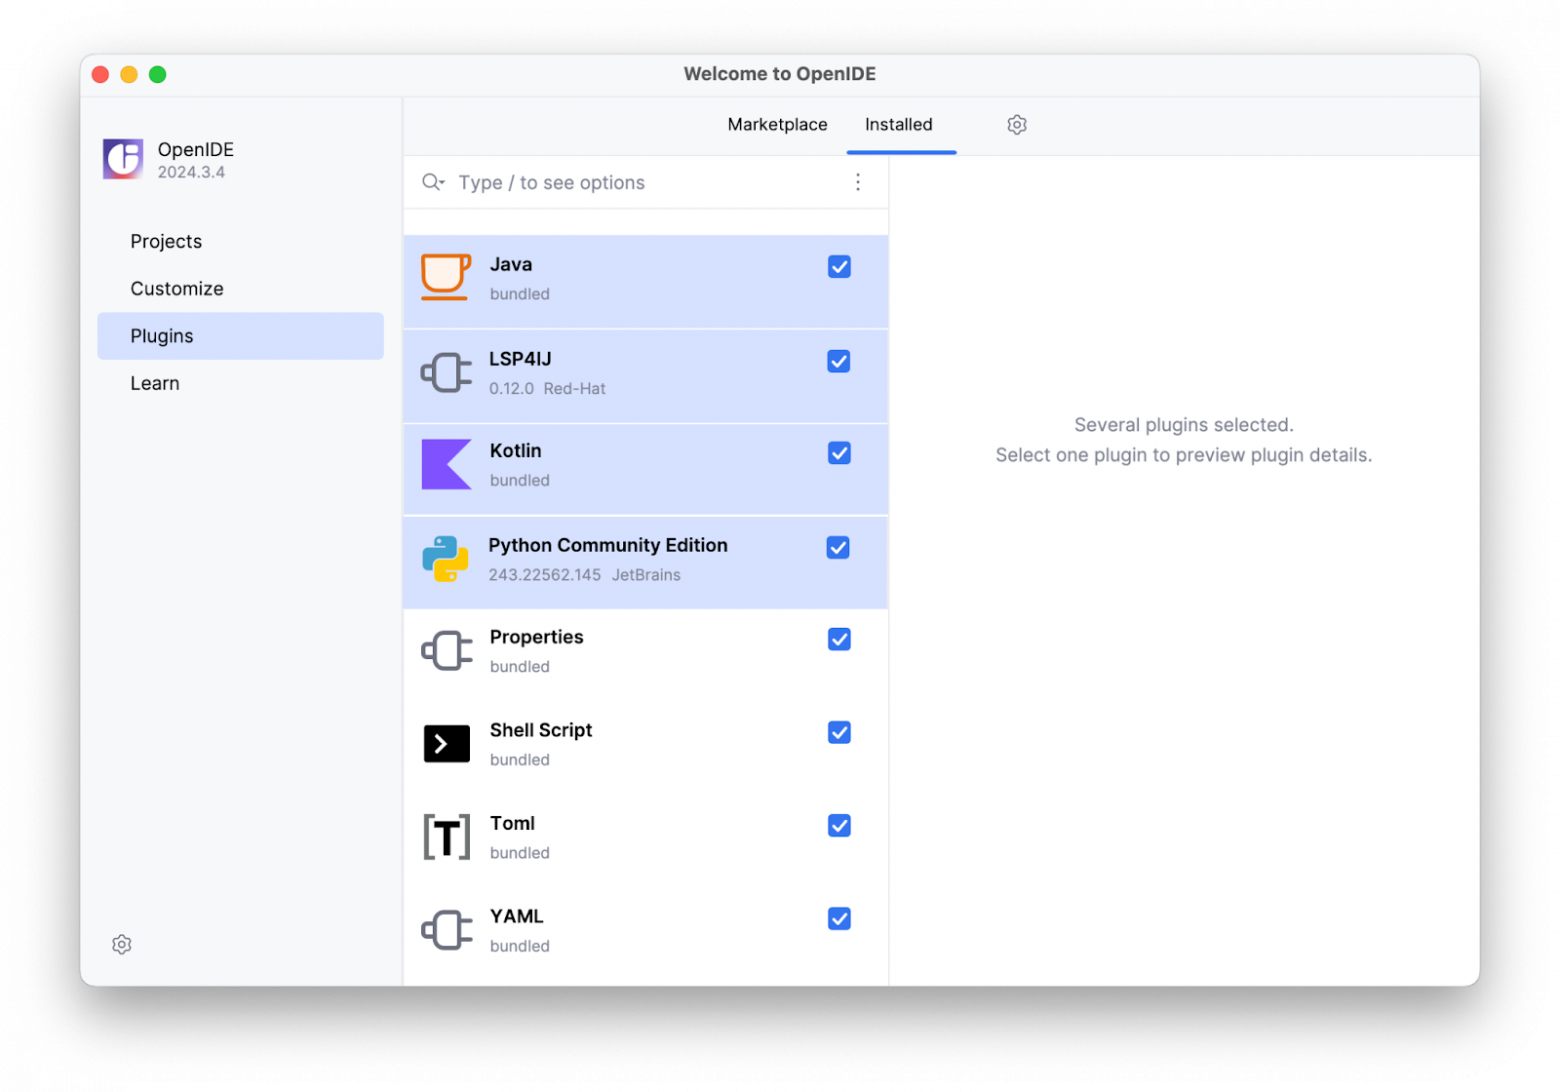Select the Java plugin name
This screenshot has height=1092, width=1560.
click(x=510, y=265)
